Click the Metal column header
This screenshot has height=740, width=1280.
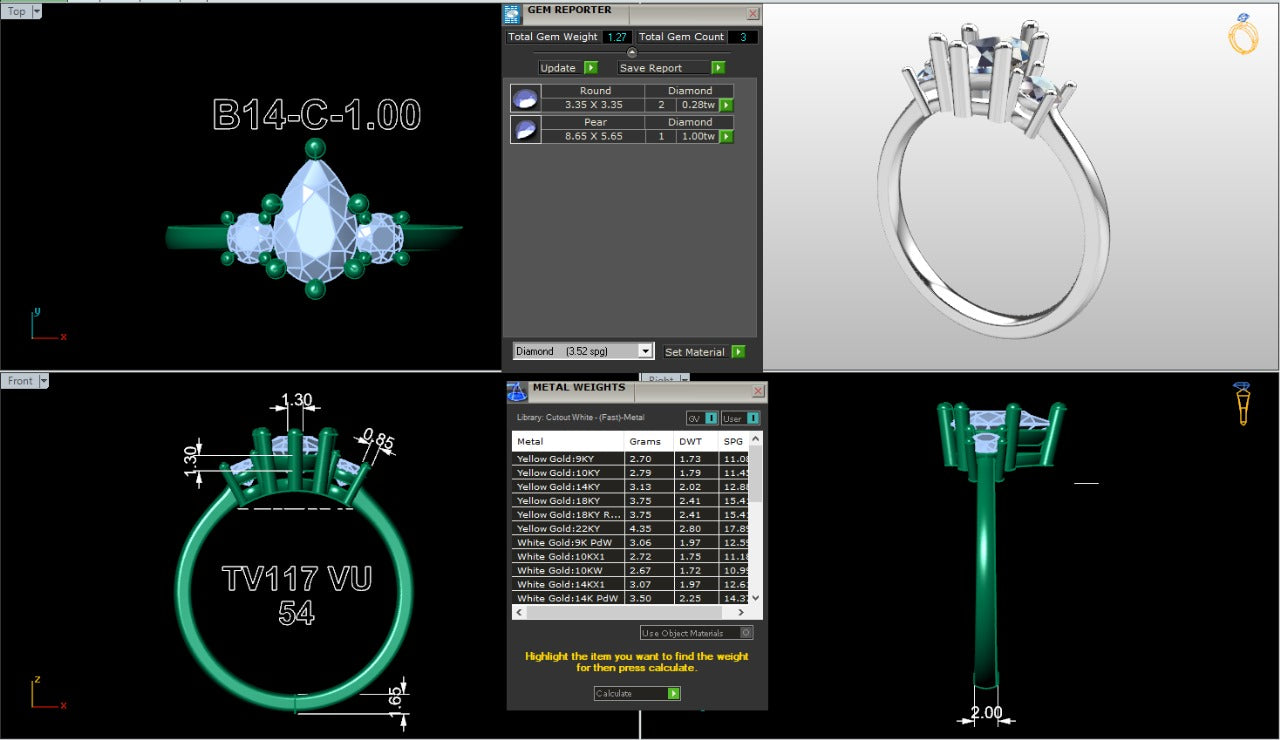click(x=568, y=441)
